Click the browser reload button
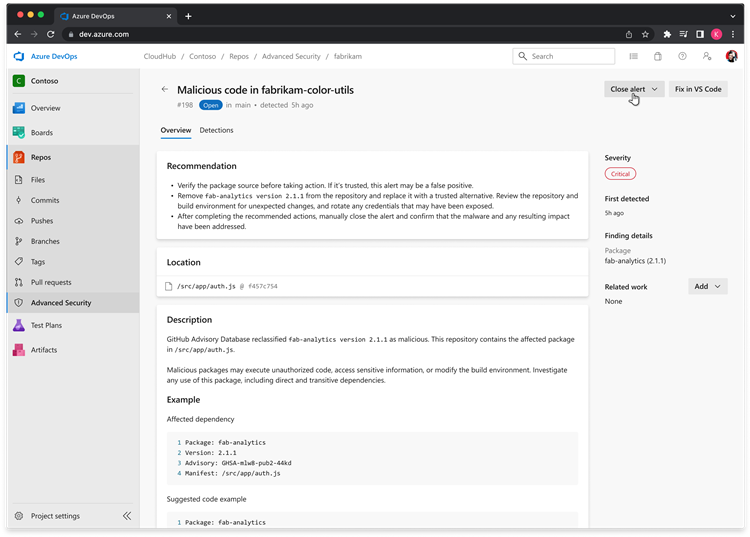750x537 pixels. coord(51,34)
